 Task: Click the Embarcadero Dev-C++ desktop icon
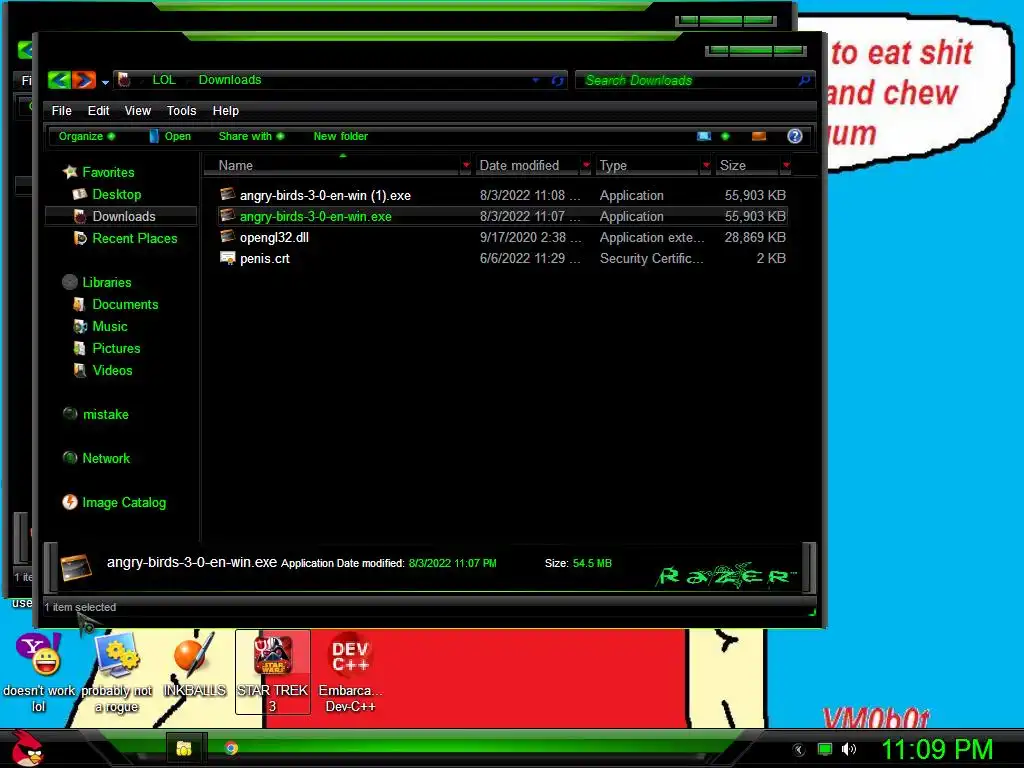[351, 673]
